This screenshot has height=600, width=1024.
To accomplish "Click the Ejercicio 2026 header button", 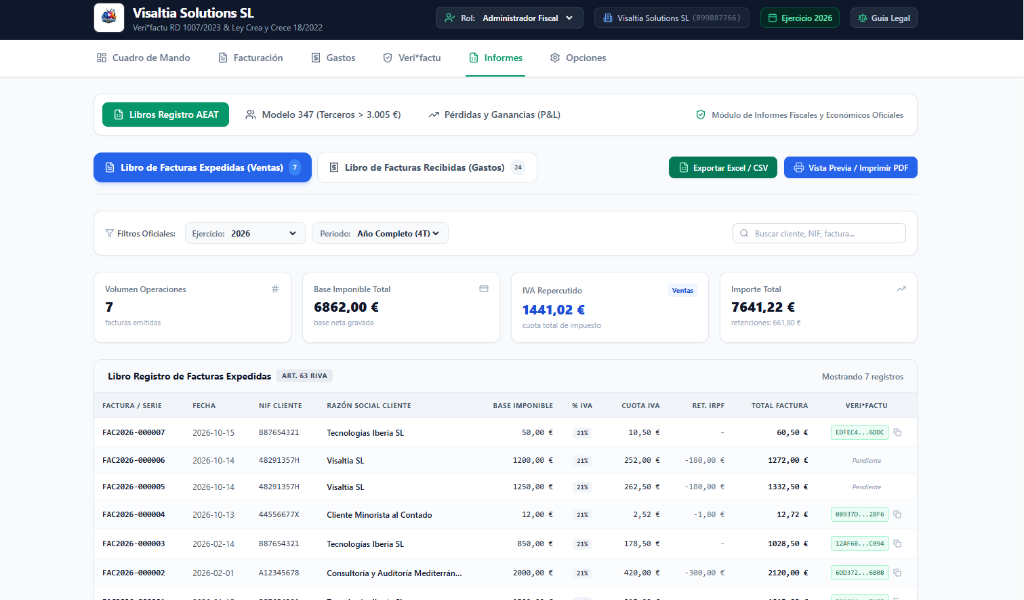I will coord(800,18).
